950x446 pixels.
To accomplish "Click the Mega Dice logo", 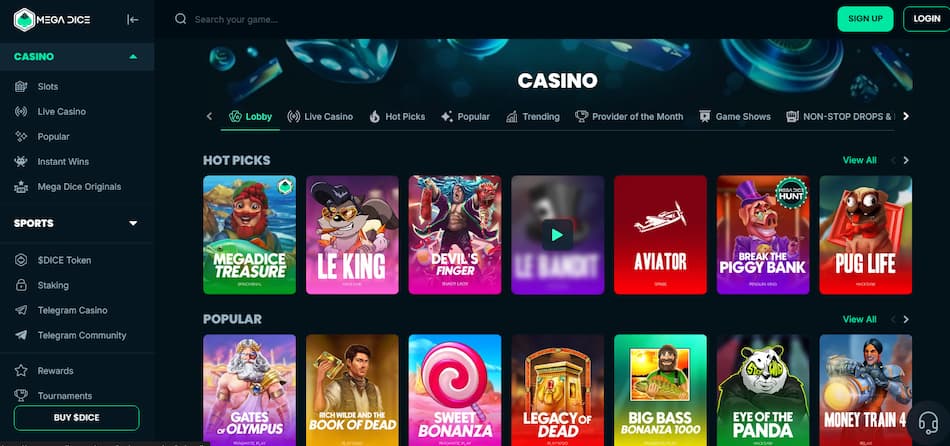I will pyautogui.click(x=52, y=19).
